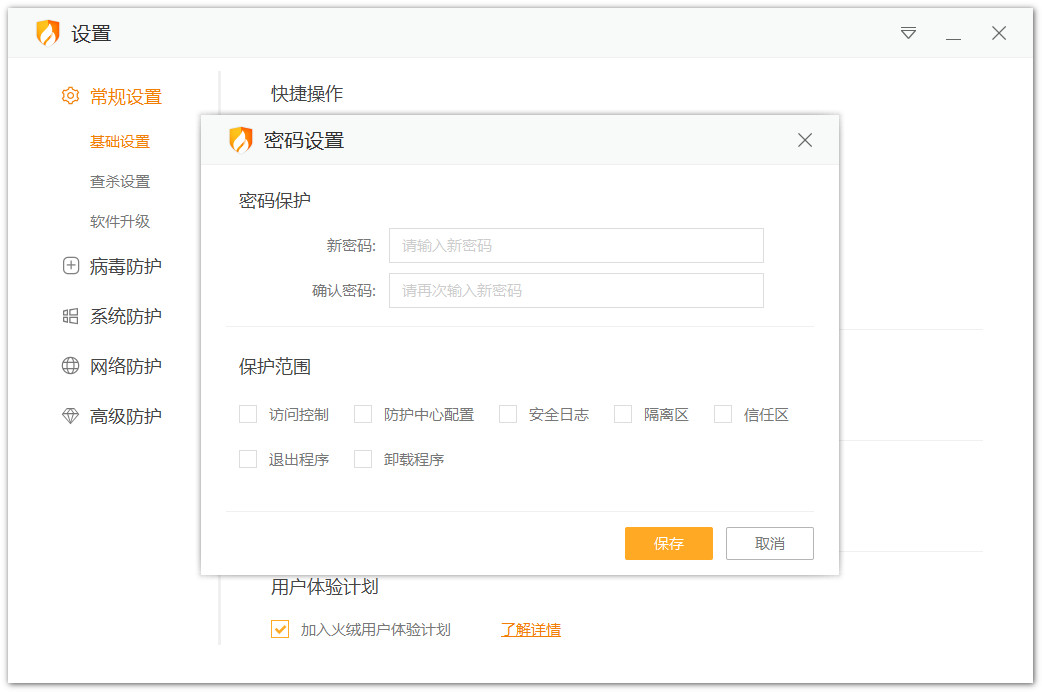Screen dimensions: 1042x692
Task: Click the globe icon beside 网络防护
Action: click(x=70, y=366)
